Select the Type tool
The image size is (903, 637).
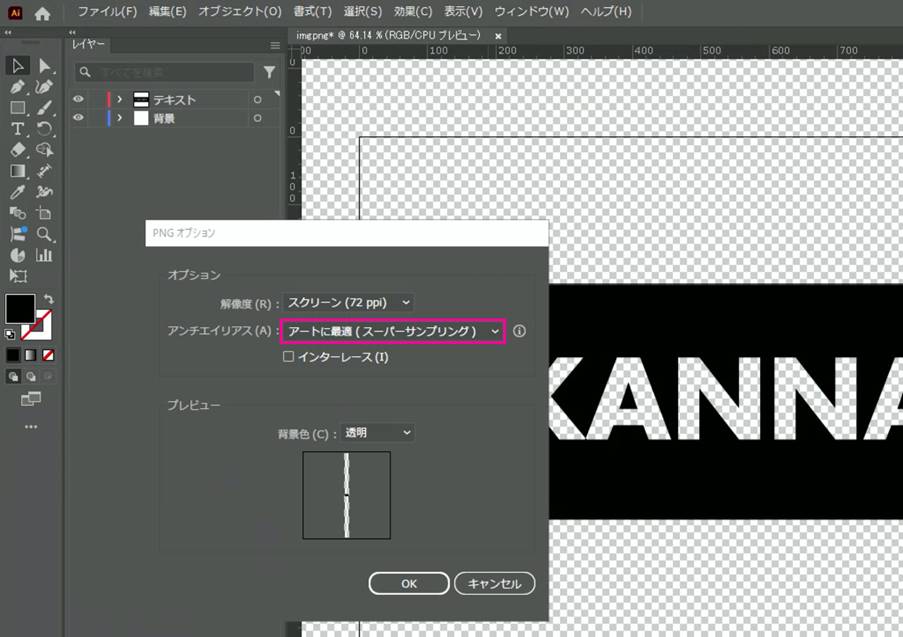[16, 128]
